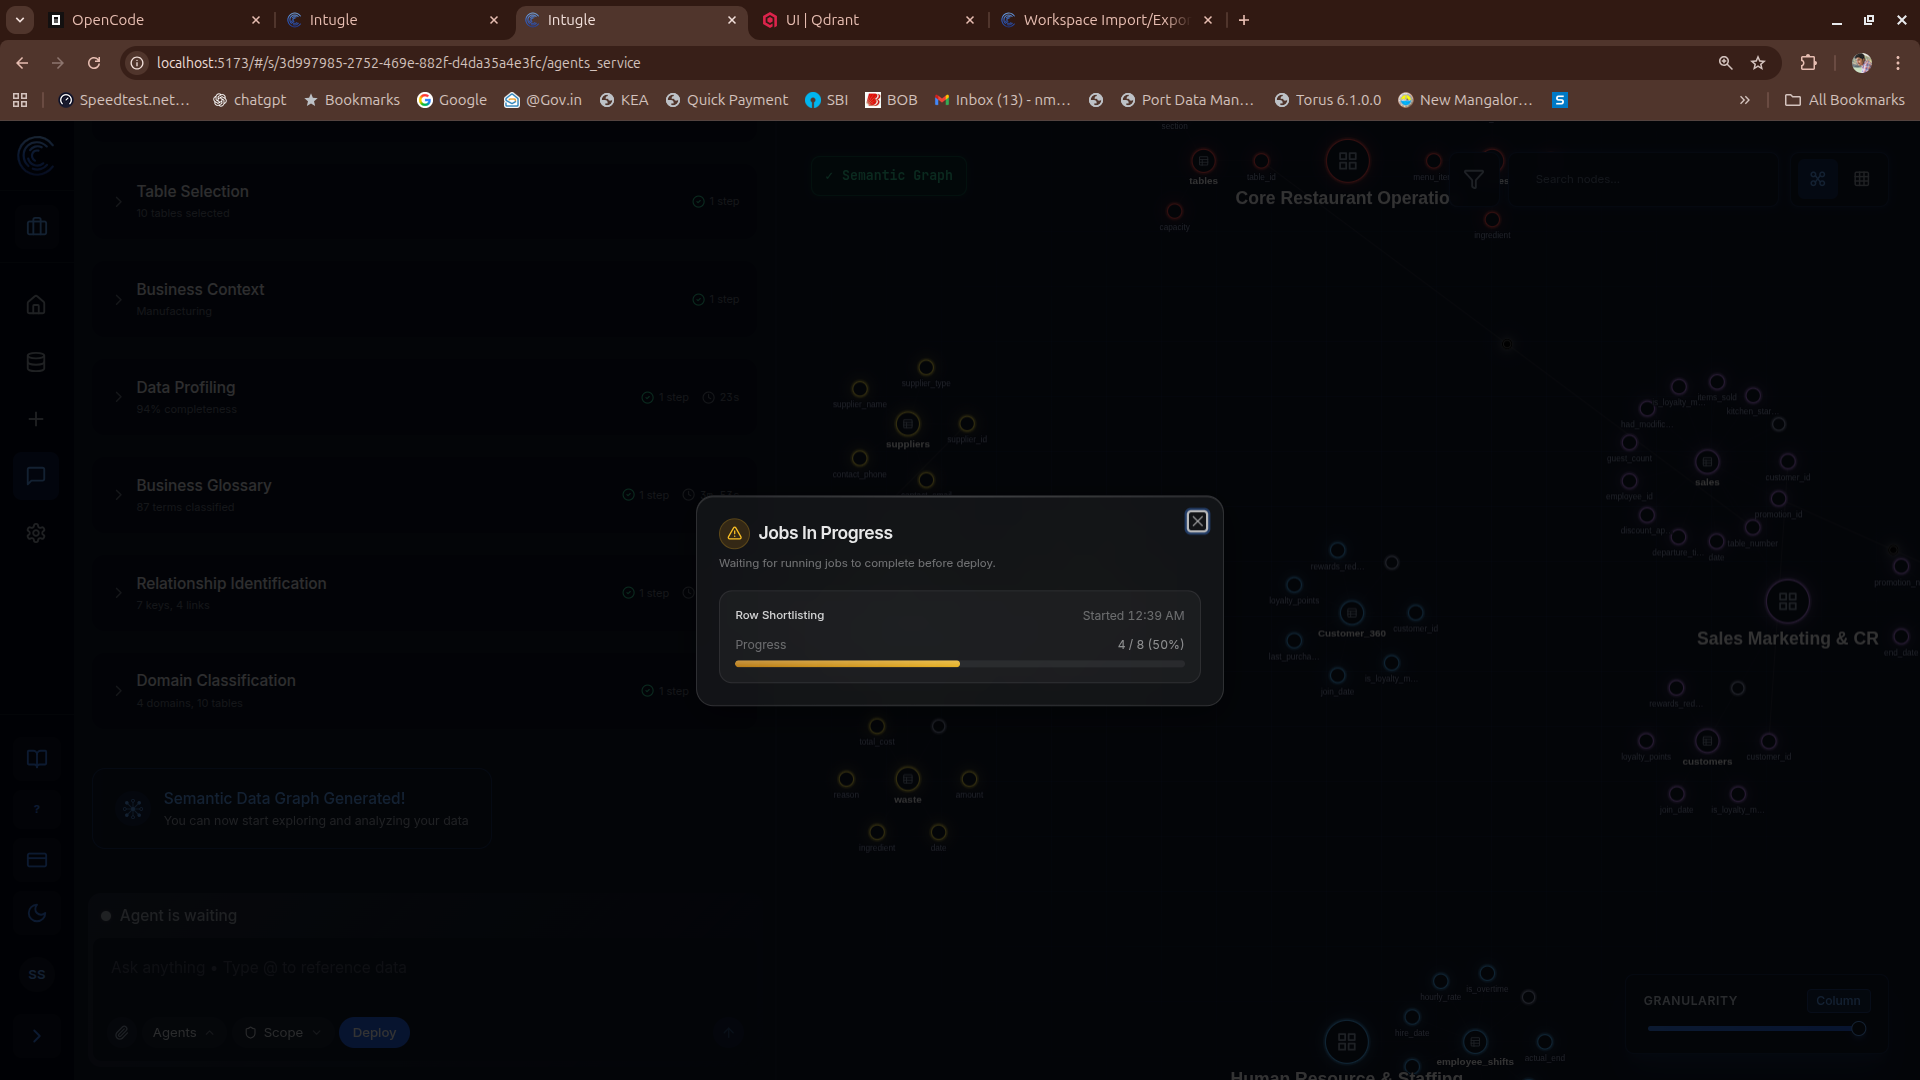Open the Quick Payment bookmark
Viewport: 1920px width, 1080px height.
click(x=727, y=100)
